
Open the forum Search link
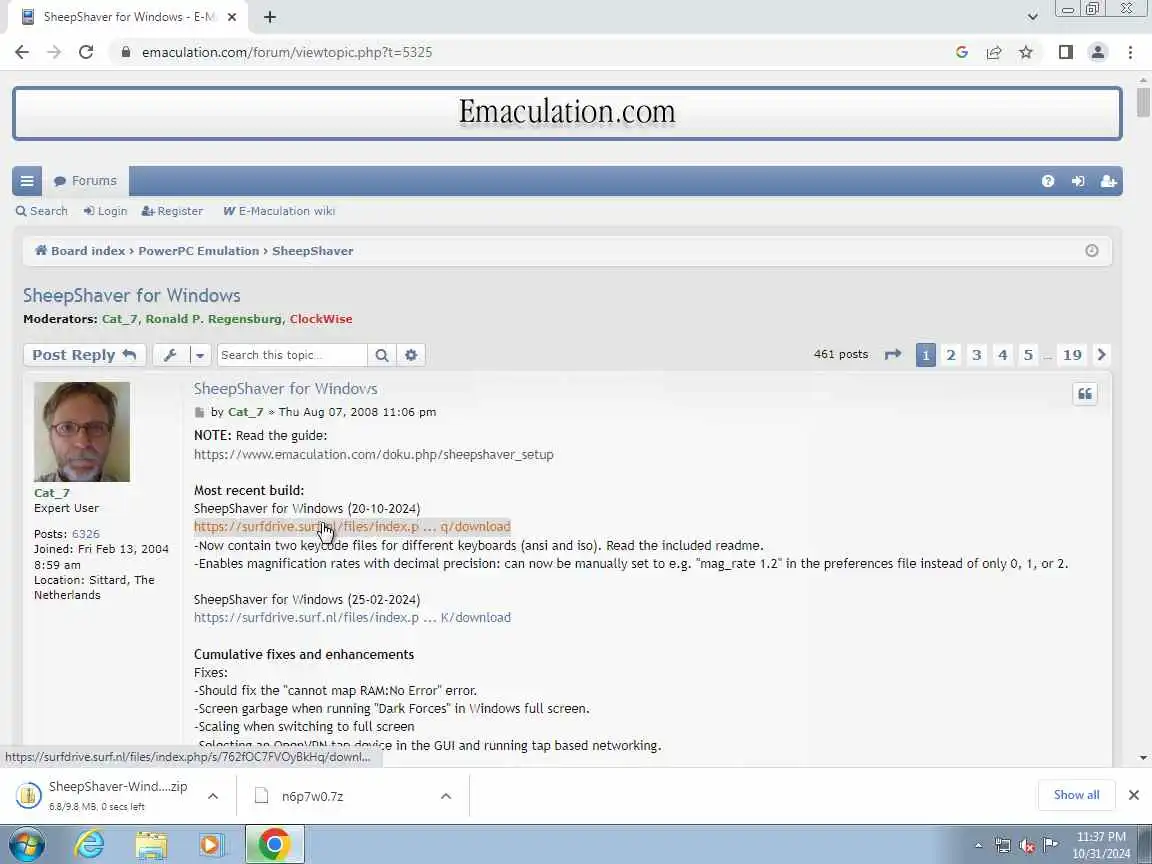[x=42, y=211]
